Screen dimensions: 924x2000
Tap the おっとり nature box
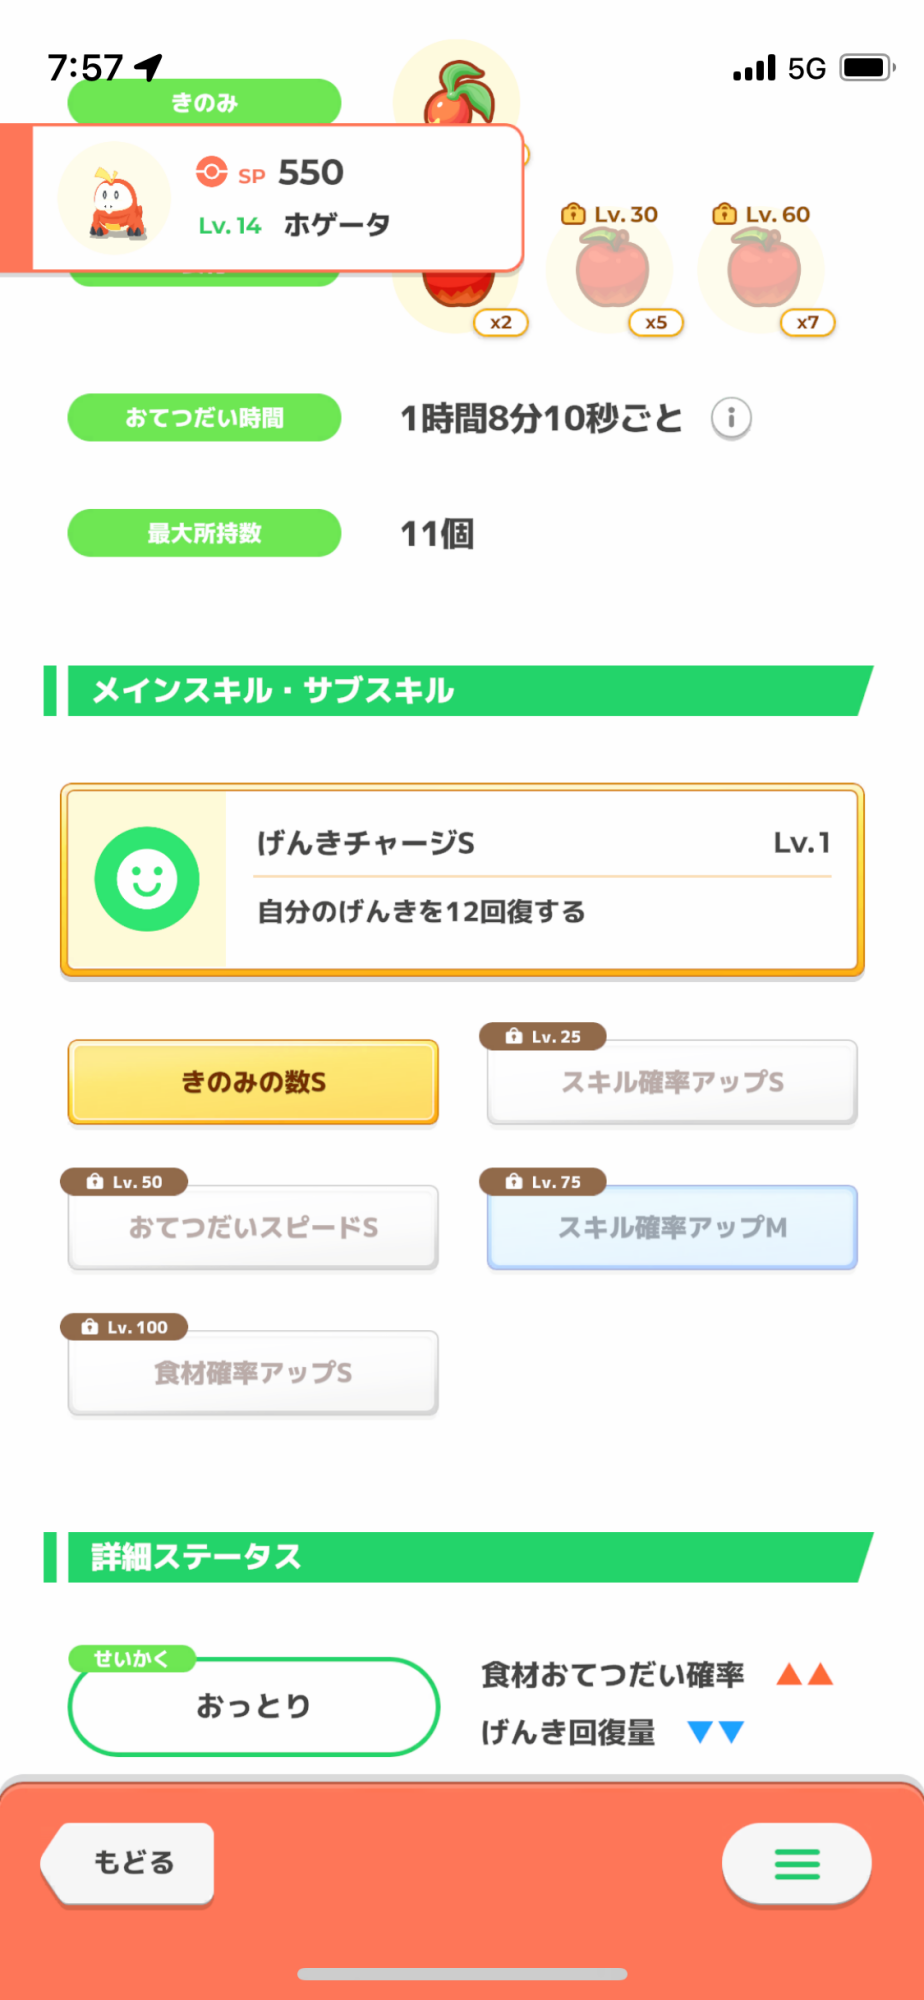tap(253, 1706)
